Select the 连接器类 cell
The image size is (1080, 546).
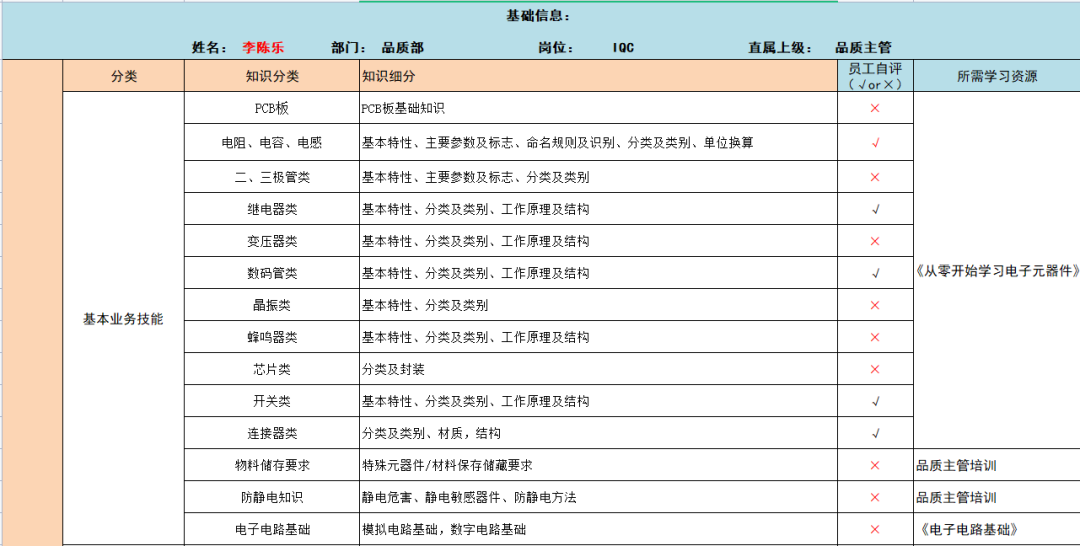272,433
